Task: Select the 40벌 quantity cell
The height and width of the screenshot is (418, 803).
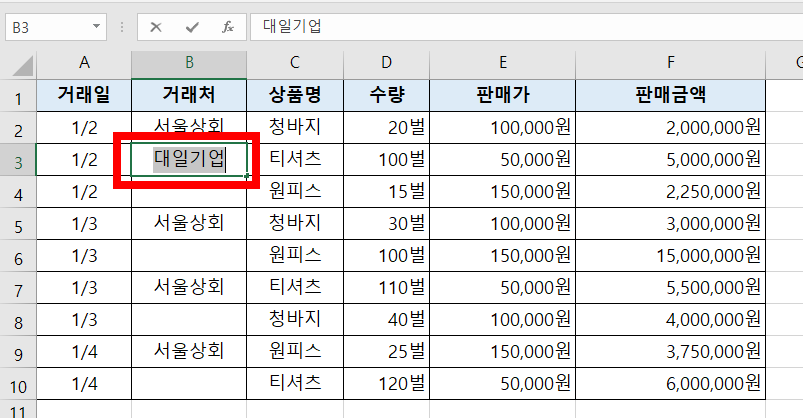Action: tap(387, 320)
